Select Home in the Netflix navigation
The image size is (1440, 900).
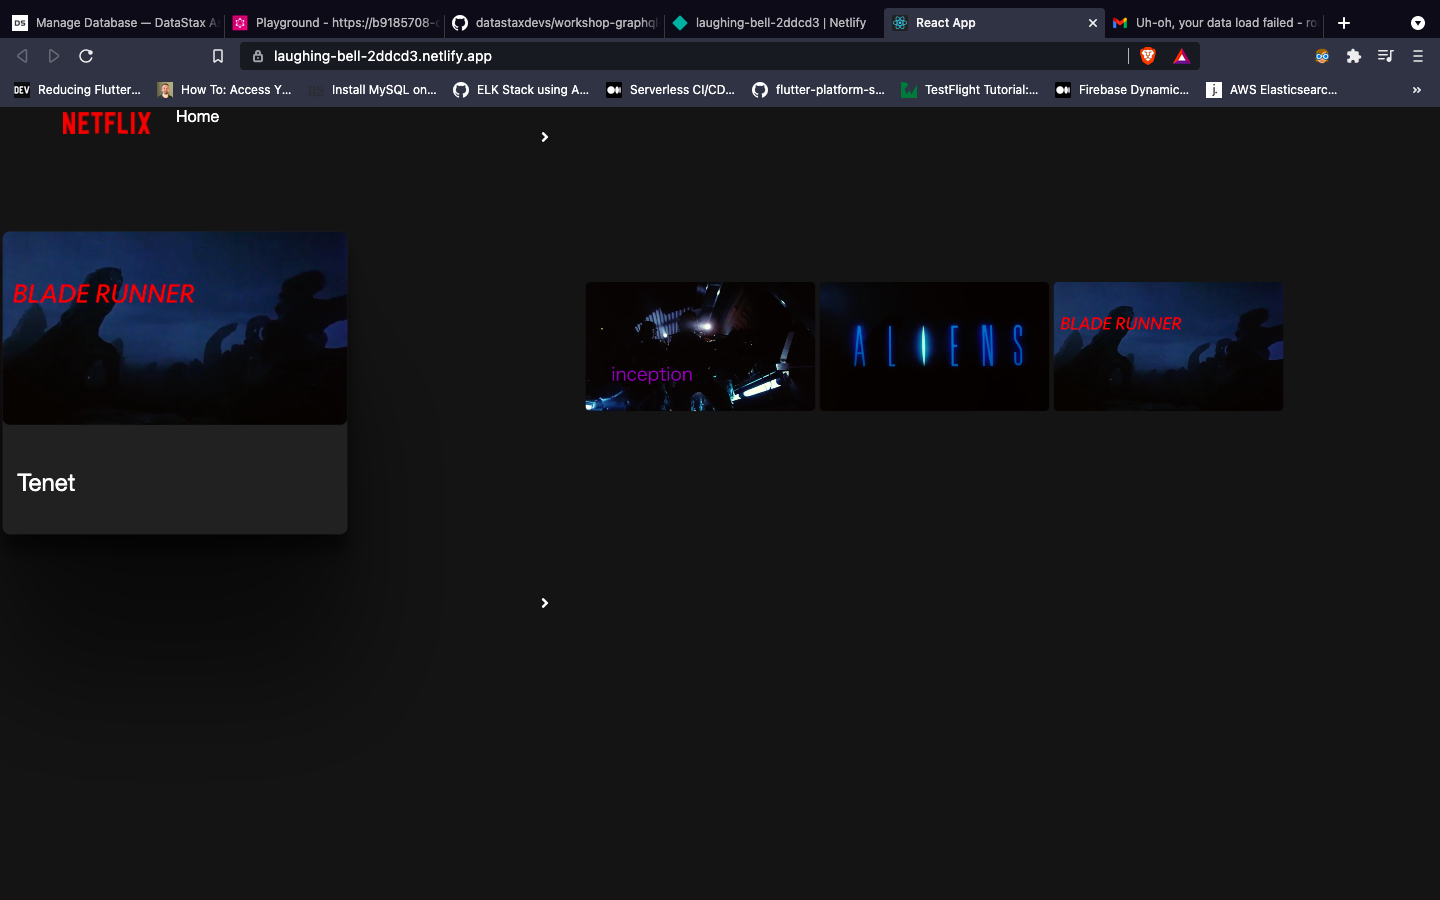pos(196,116)
